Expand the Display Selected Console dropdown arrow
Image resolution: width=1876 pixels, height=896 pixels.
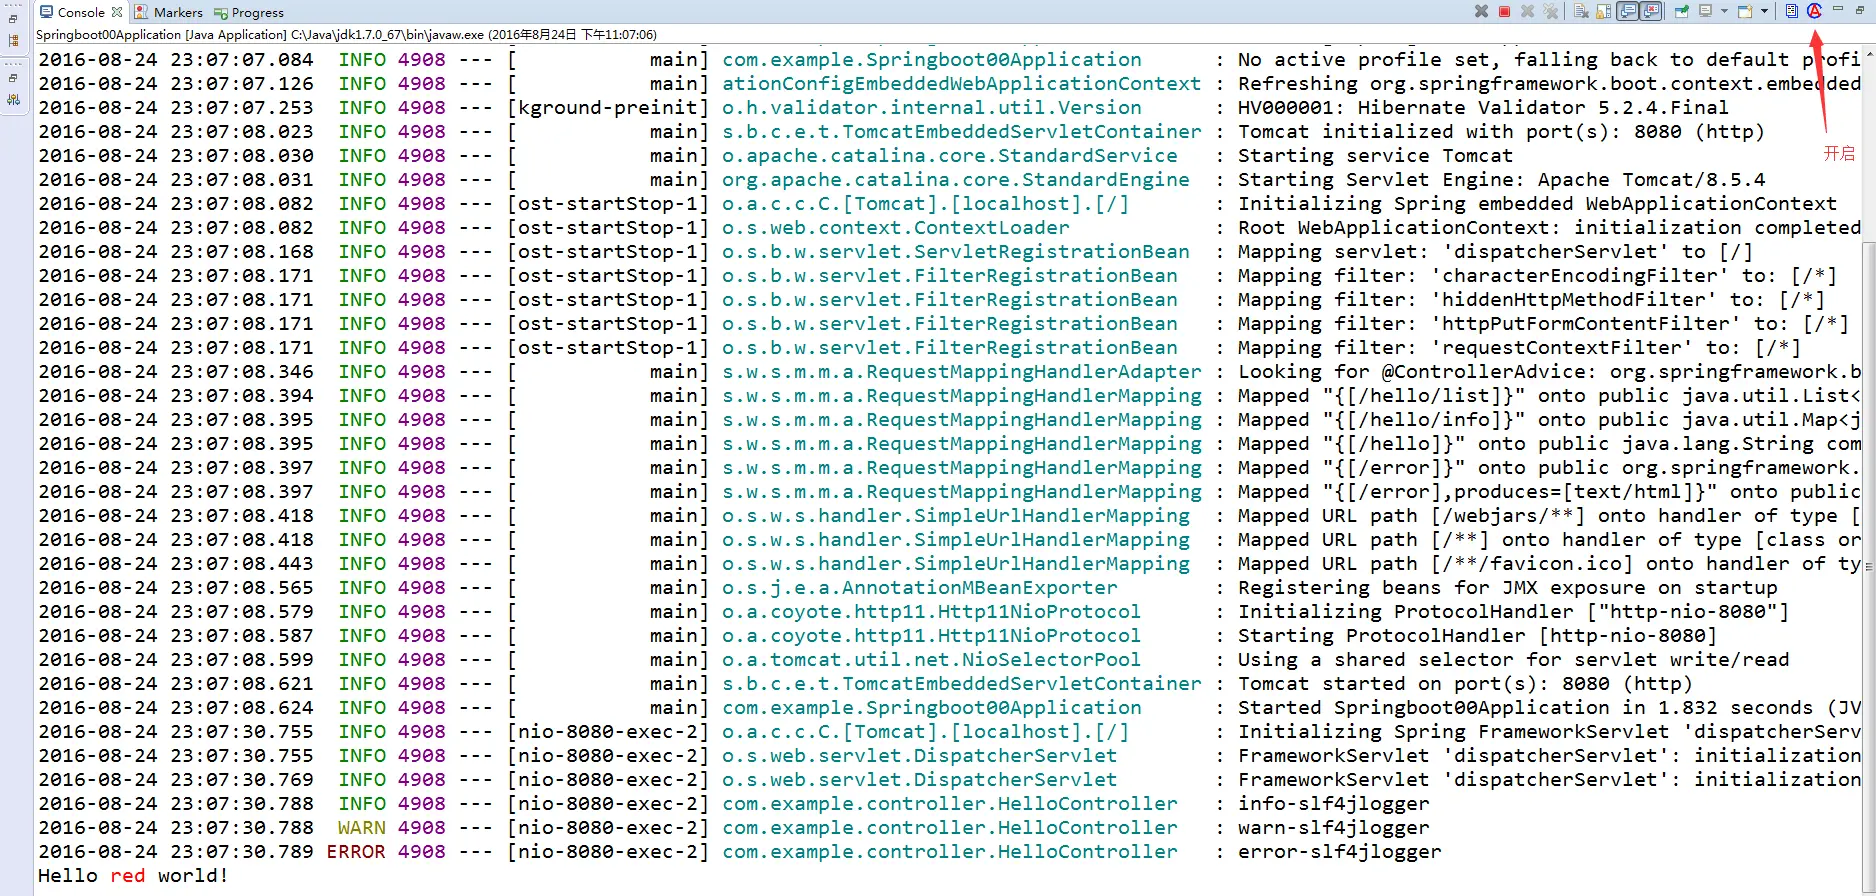(1724, 12)
